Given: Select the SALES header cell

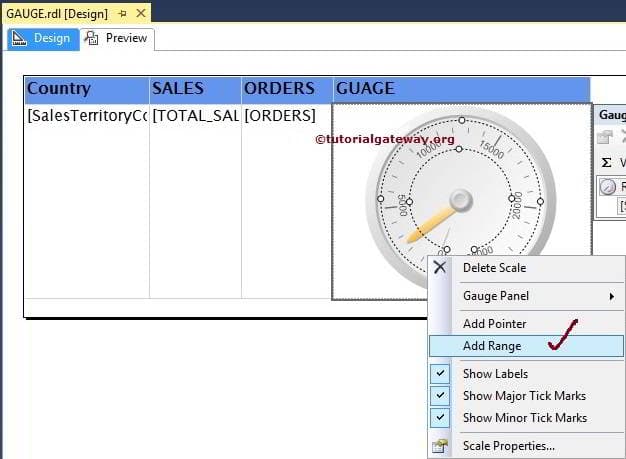Looking at the screenshot, I should pyautogui.click(x=196, y=90).
